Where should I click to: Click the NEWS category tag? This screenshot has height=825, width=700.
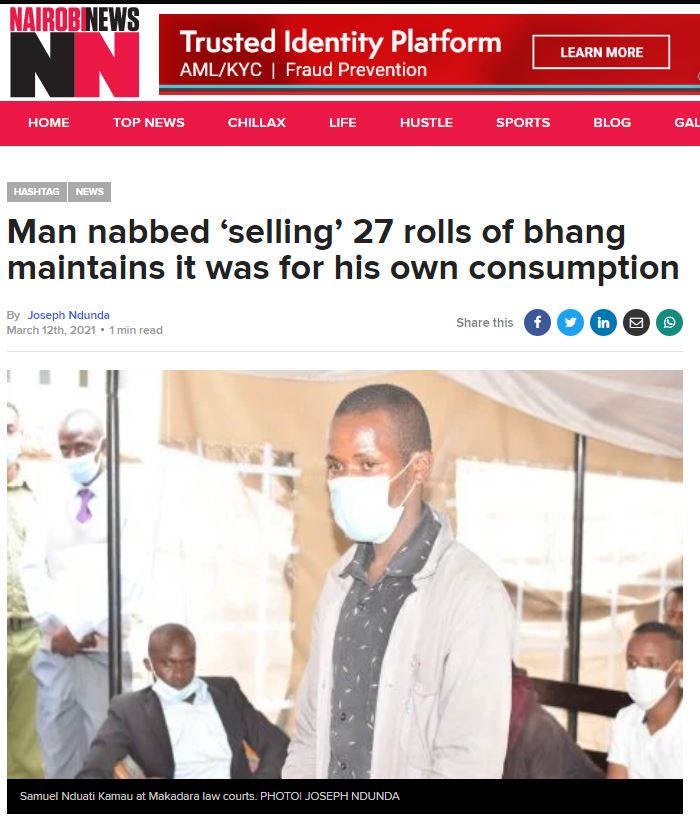[89, 192]
